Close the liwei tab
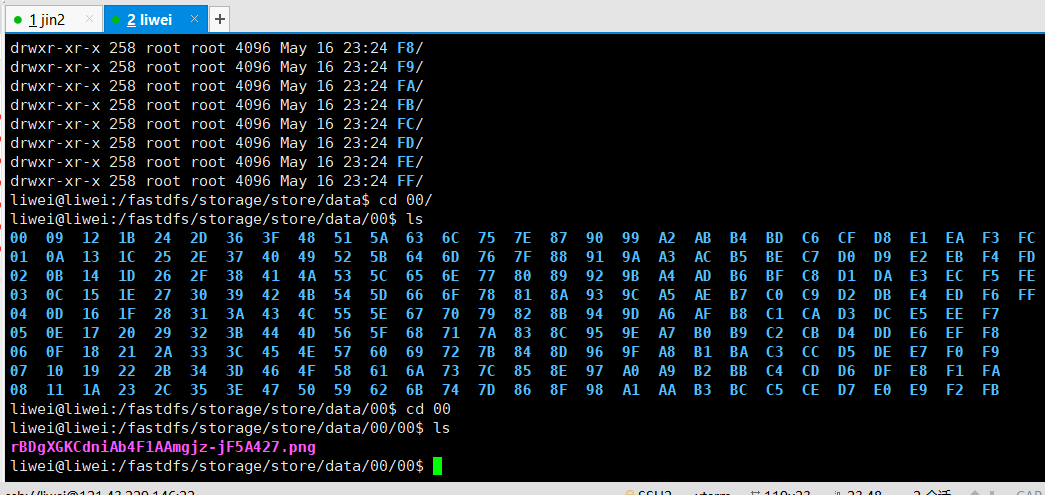This screenshot has height=495, width=1045. (194, 19)
